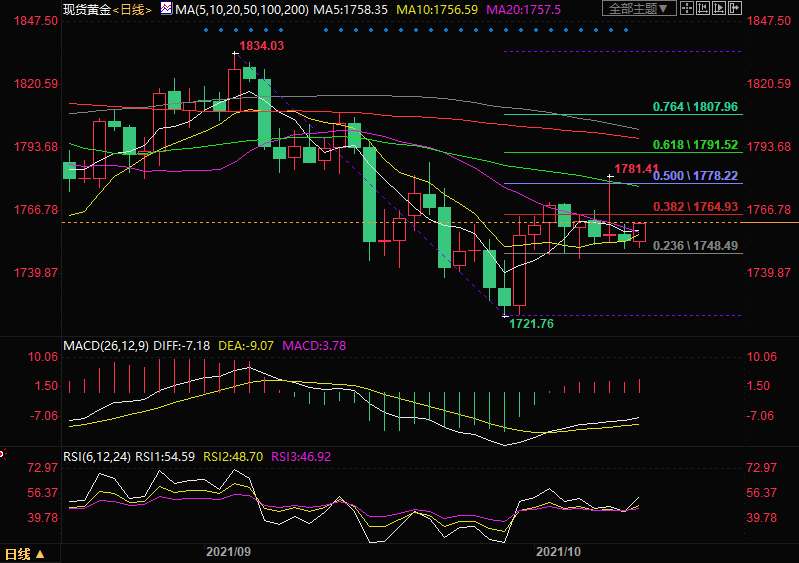Select the MACD(26,12,9) indicator label
This screenshot has height=563, width=799.
coord(107,345)
